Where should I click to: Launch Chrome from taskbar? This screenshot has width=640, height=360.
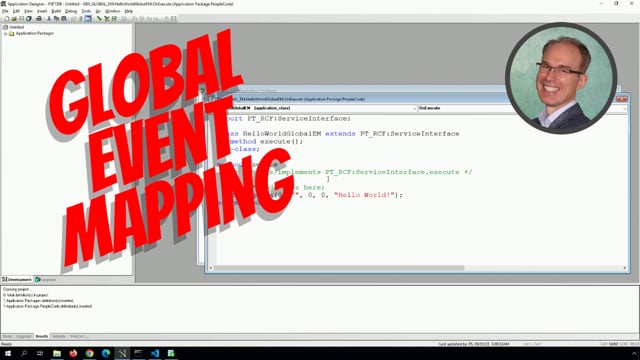tap(89, 353)
